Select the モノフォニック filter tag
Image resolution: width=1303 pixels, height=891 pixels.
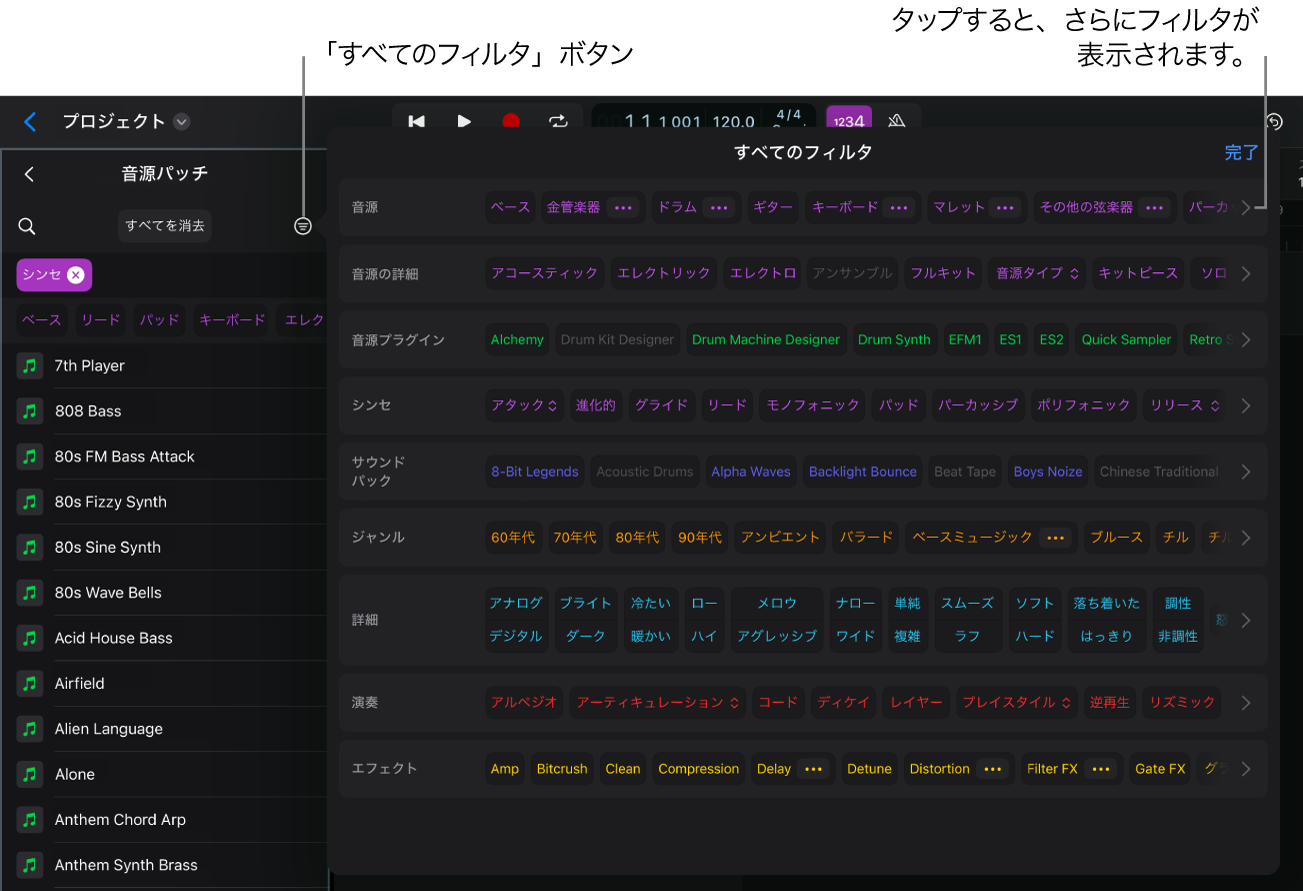813,406
